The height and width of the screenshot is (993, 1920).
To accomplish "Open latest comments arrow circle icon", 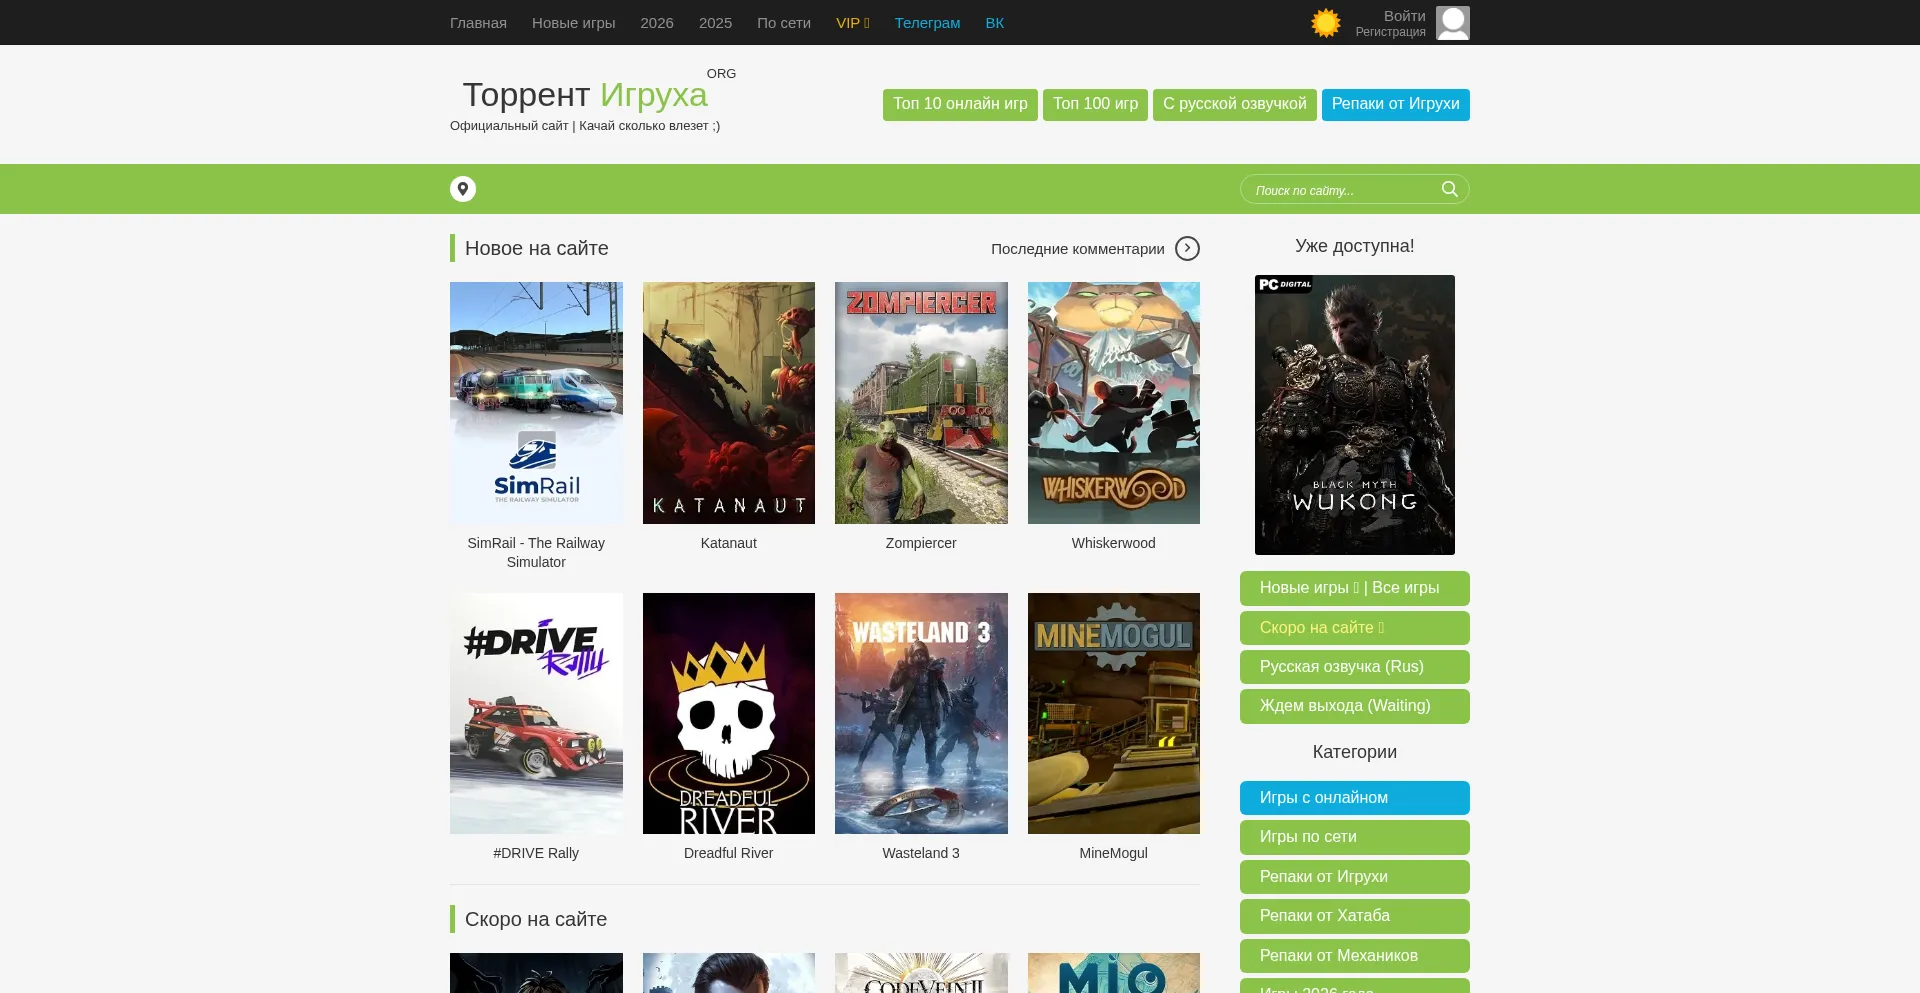I will 1187,248.
